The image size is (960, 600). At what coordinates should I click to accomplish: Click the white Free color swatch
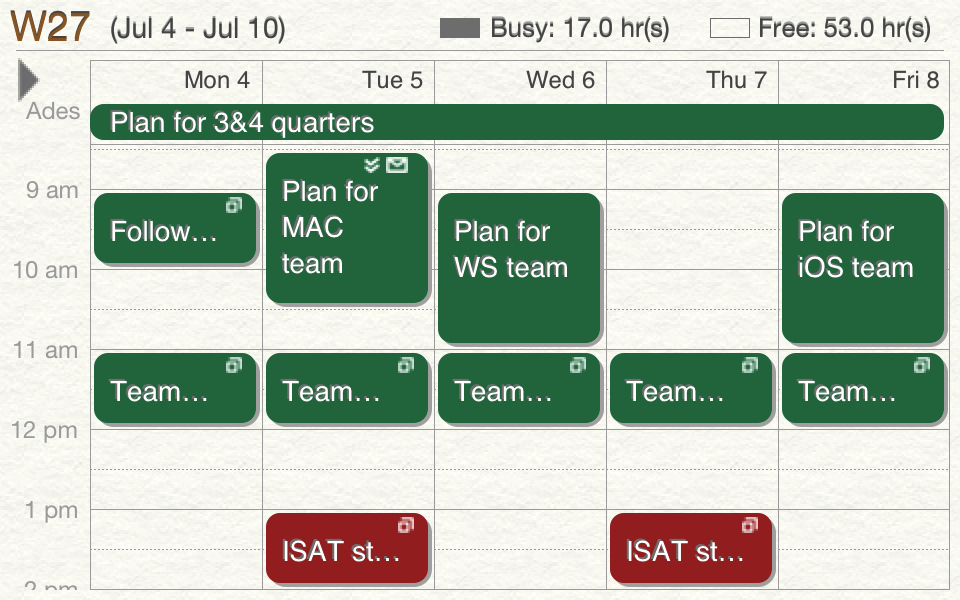point(730,28)
